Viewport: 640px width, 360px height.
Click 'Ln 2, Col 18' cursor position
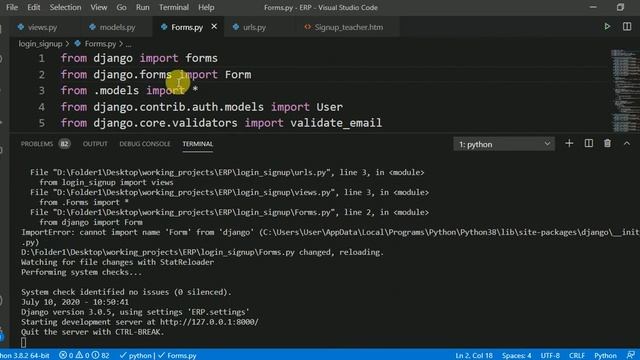474,355
